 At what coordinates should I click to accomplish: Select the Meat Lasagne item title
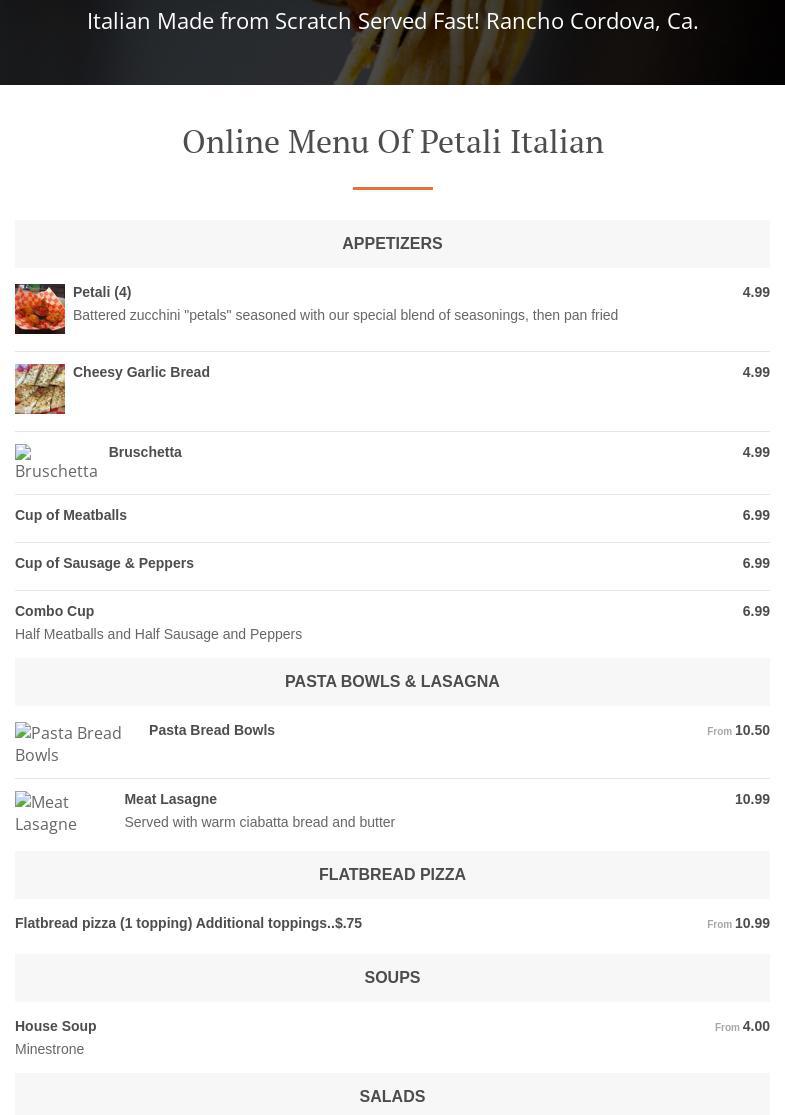pos(170,799)
